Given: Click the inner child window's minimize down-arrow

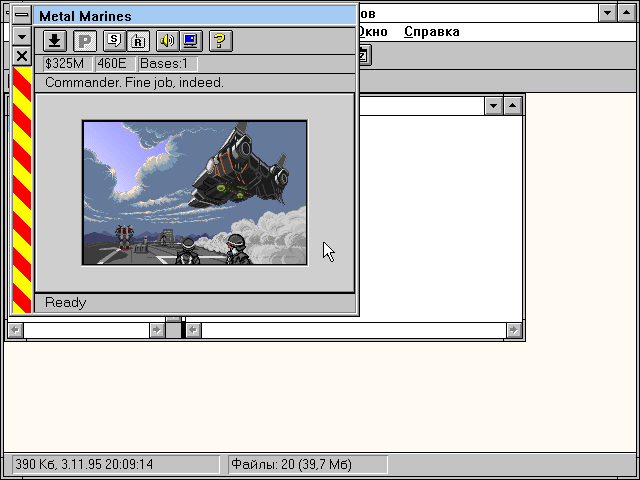Looking at the screenshot, I should click(493, 106).
